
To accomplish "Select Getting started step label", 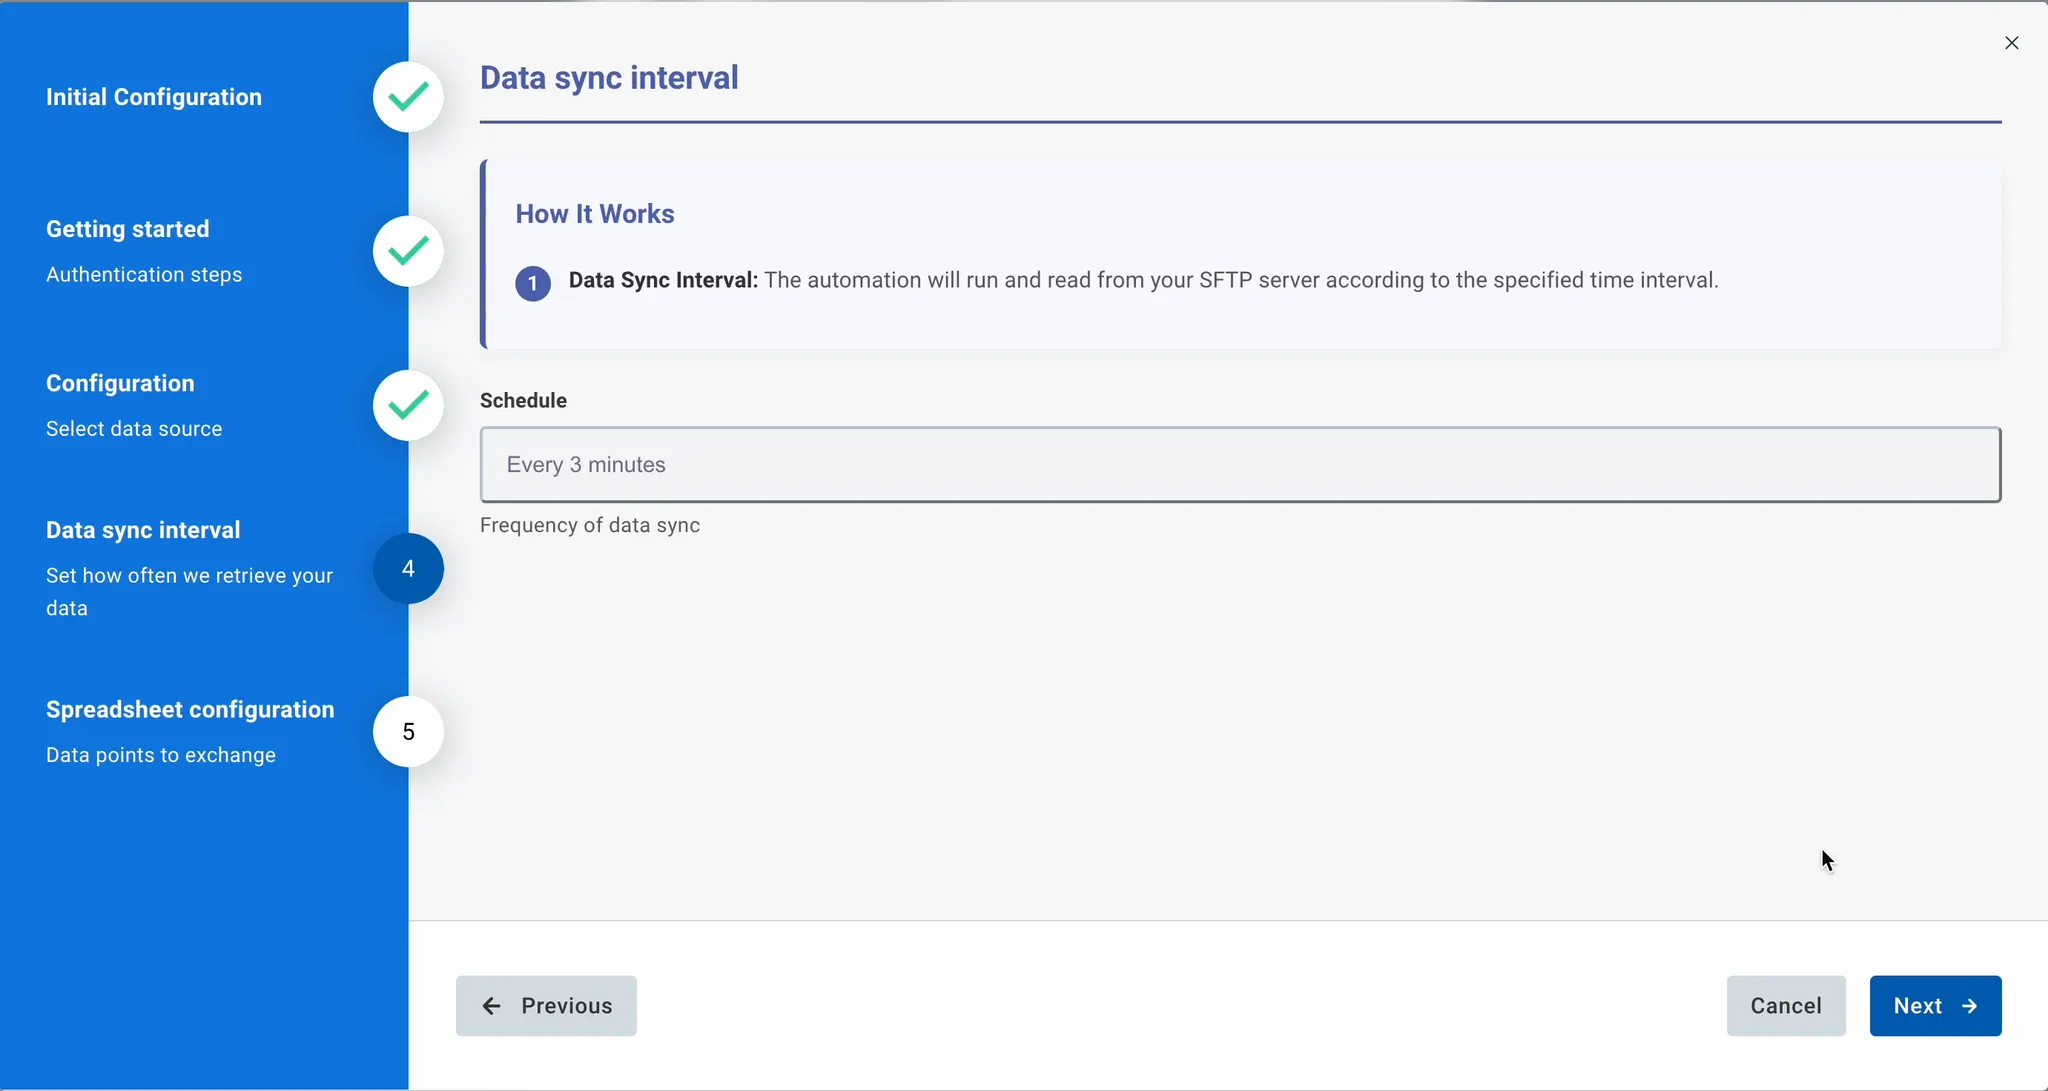I will coord(128,229).
